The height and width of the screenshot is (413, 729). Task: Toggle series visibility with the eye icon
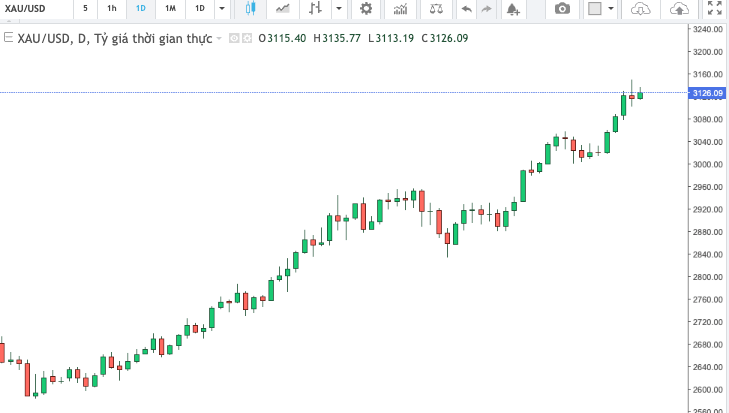234,39
